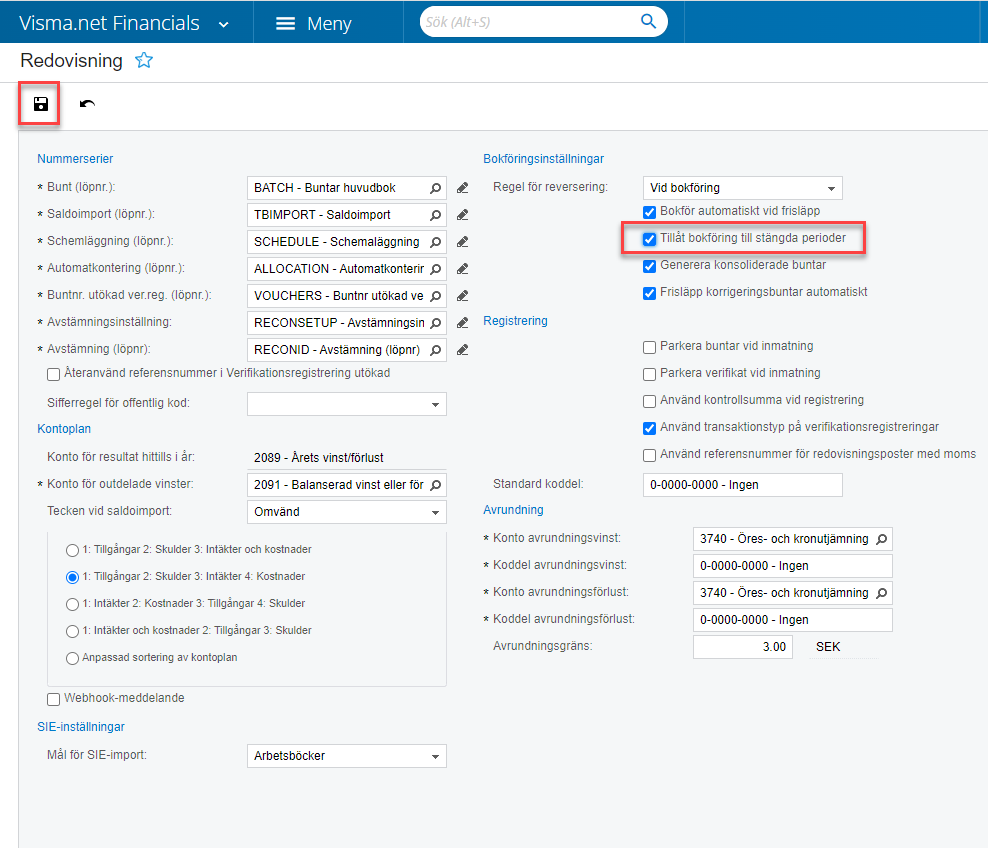Click the Standard koddel input field
This screenshot has width=988, height=848.
[742, 485]
